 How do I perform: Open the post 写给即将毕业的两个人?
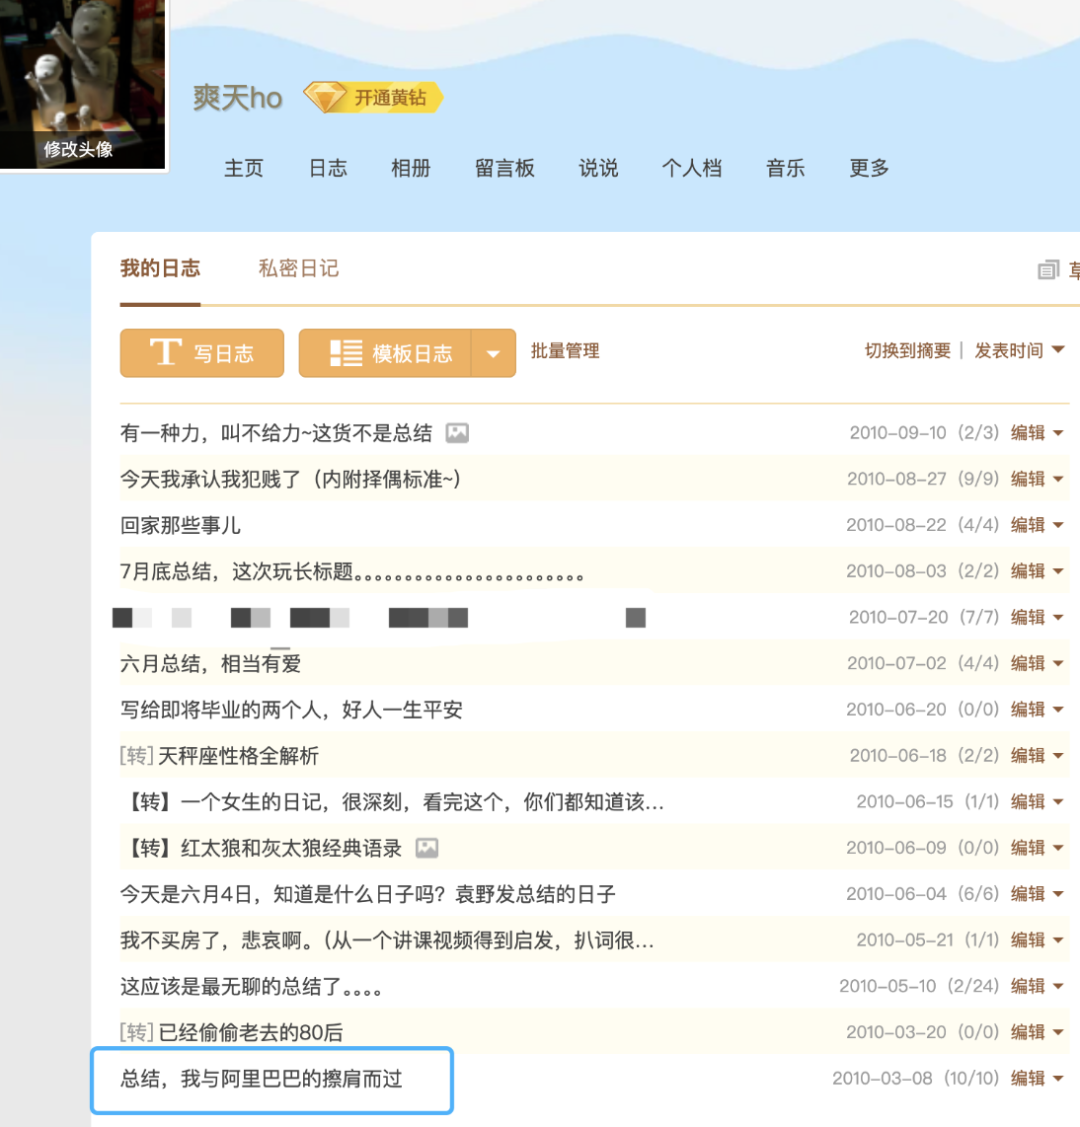click(x=291, y=709)
